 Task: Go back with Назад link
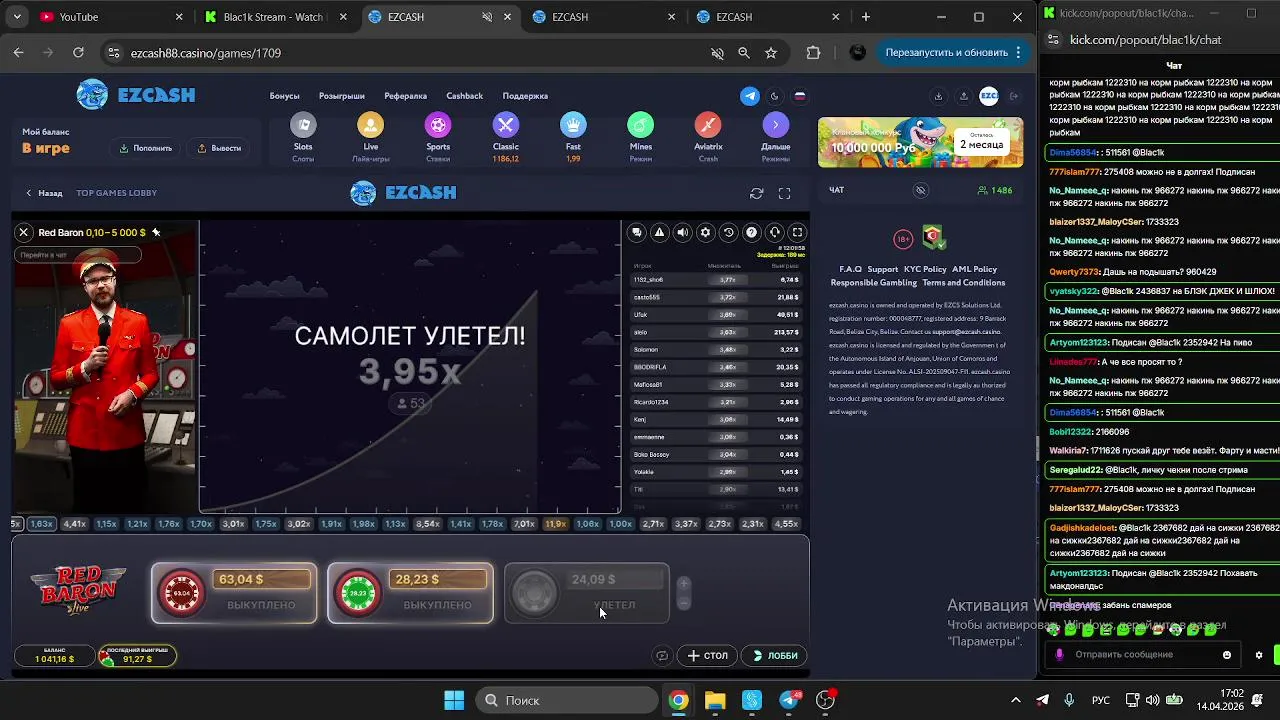click(x=44, y=193)
